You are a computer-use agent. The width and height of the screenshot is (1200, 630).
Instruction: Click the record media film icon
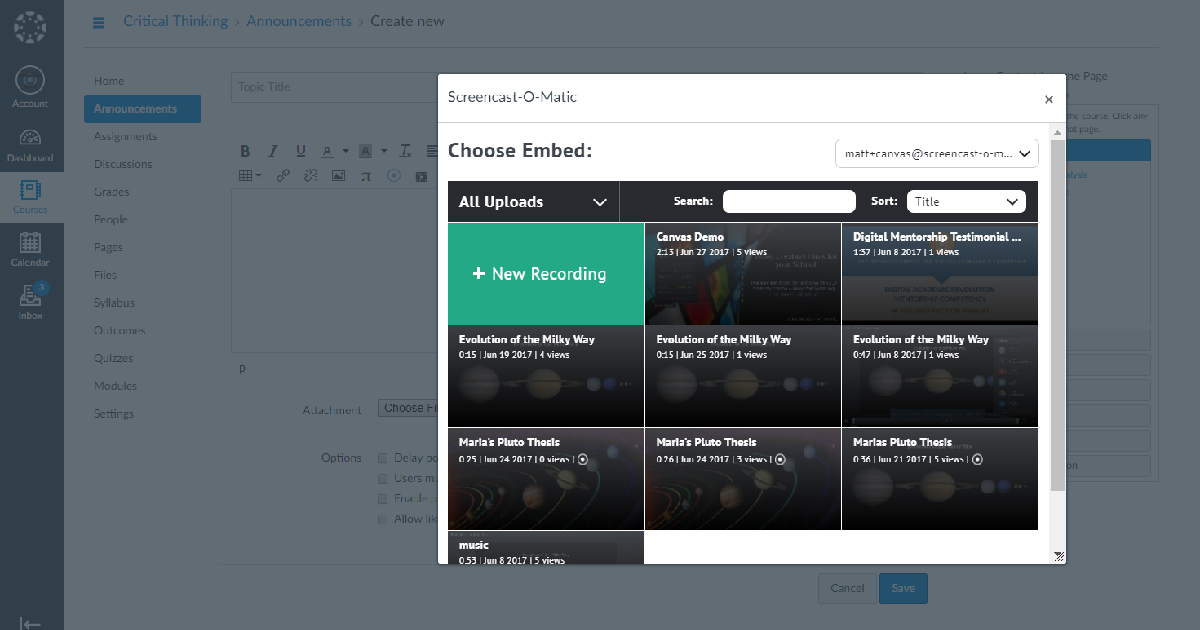pyautogui.click(x=420, y=176)
